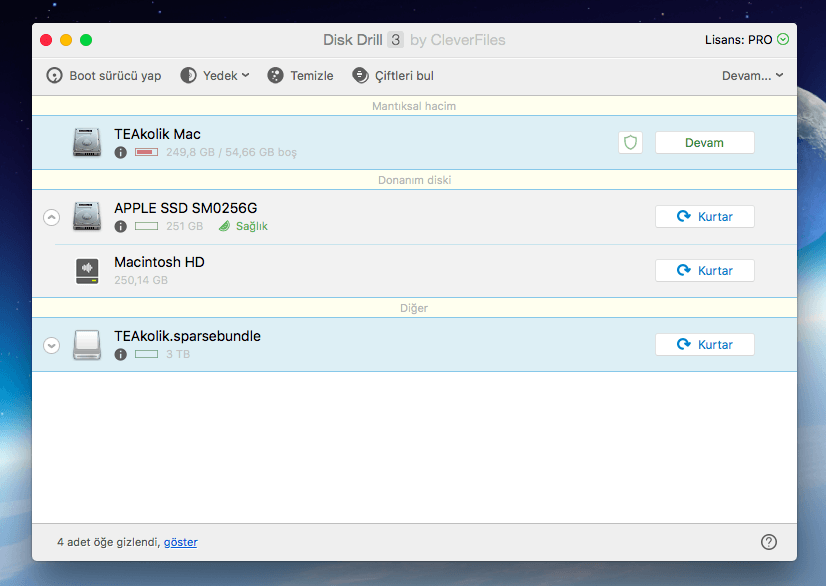Viewport: 826px width, 586px height.
Task: Click the green PRO license checkmark icon
Action: pos(783,39)
